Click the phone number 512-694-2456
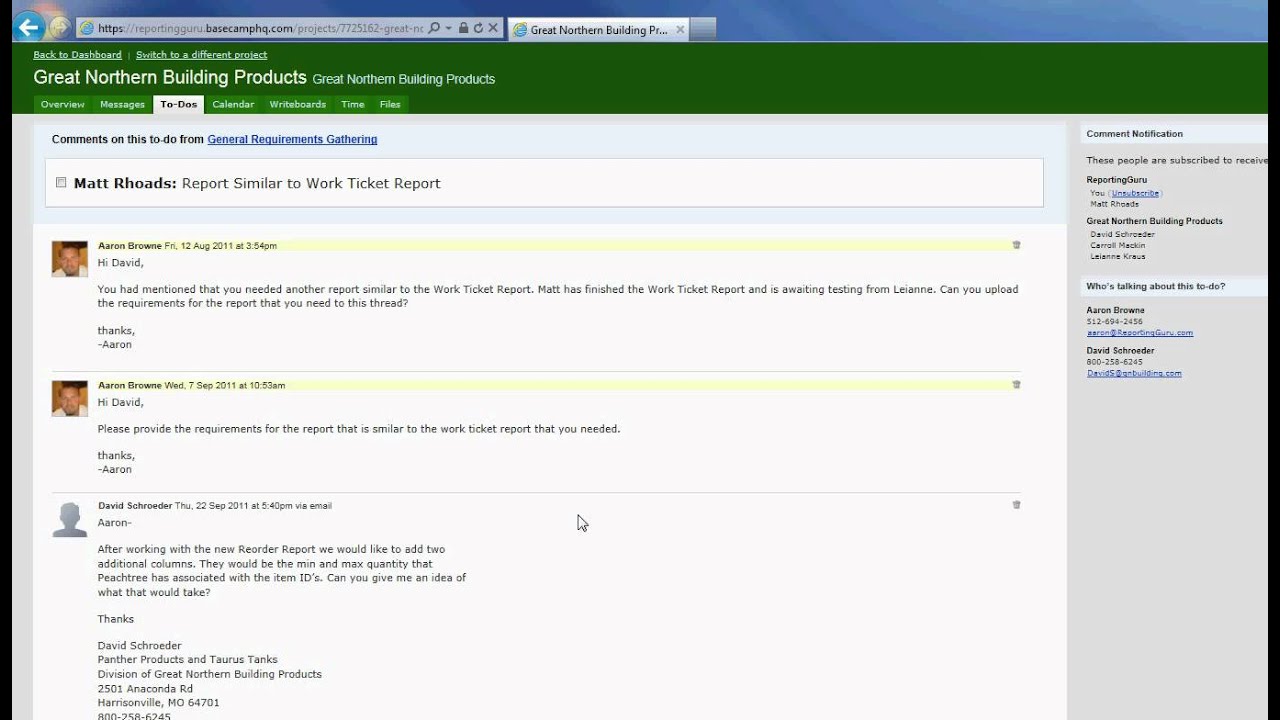Screen dimensions: 1280x720 pyautogui.click(x=1115, y=322)
